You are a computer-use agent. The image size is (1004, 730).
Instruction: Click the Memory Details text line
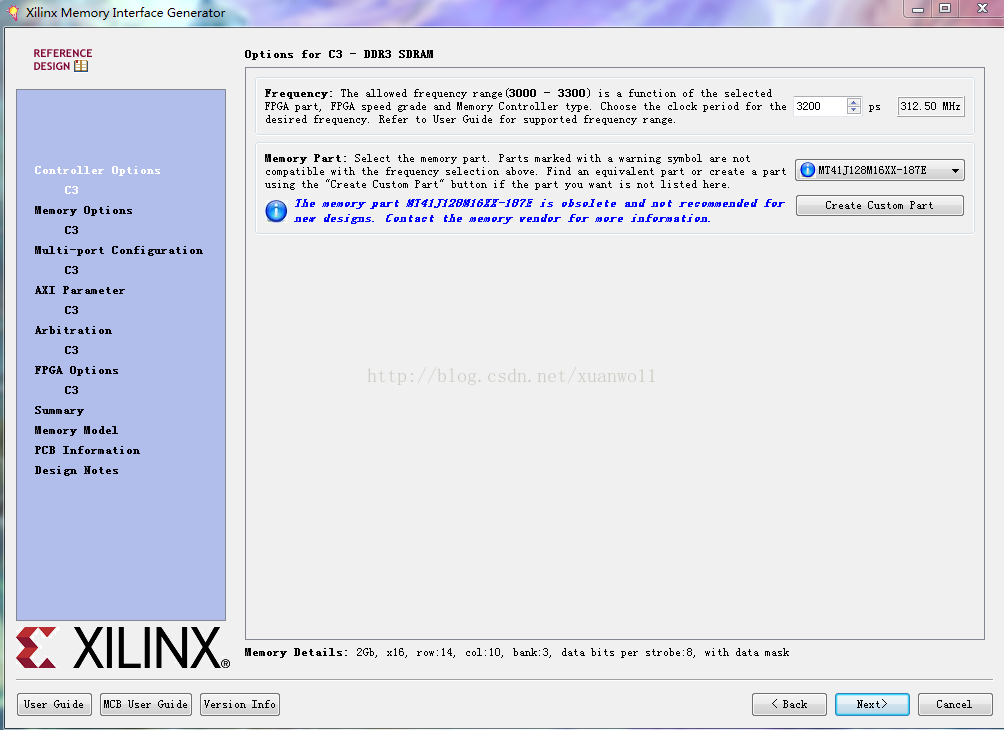517,653
